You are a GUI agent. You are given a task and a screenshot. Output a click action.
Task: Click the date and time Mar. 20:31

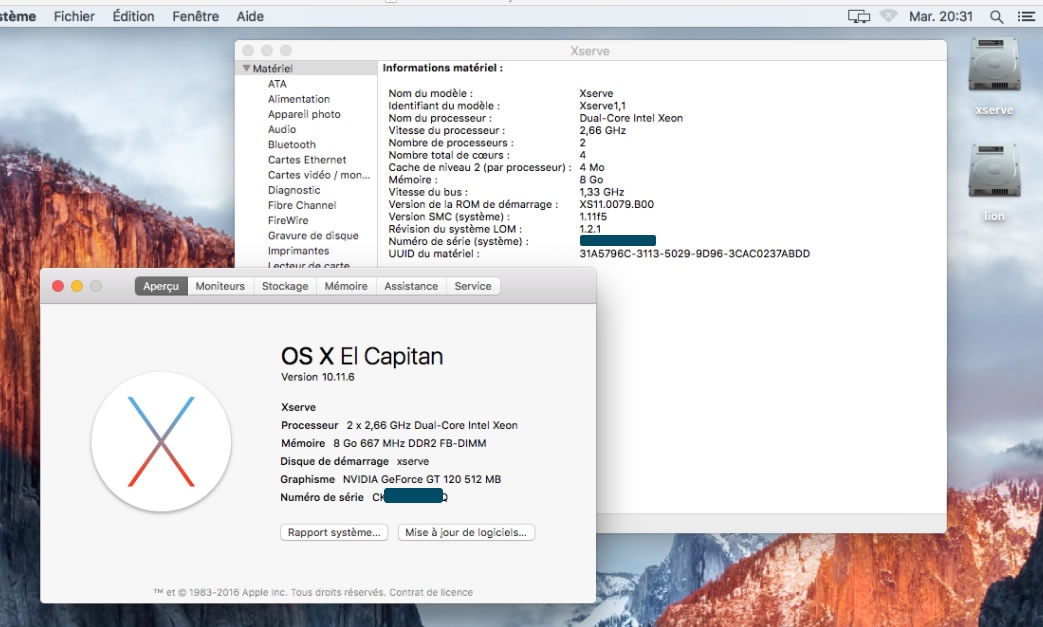[x=941, y=17]
